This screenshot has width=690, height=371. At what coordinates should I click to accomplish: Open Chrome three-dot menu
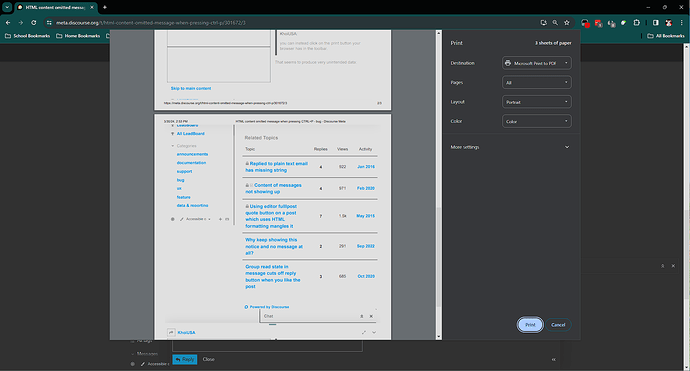click(682, 22)
